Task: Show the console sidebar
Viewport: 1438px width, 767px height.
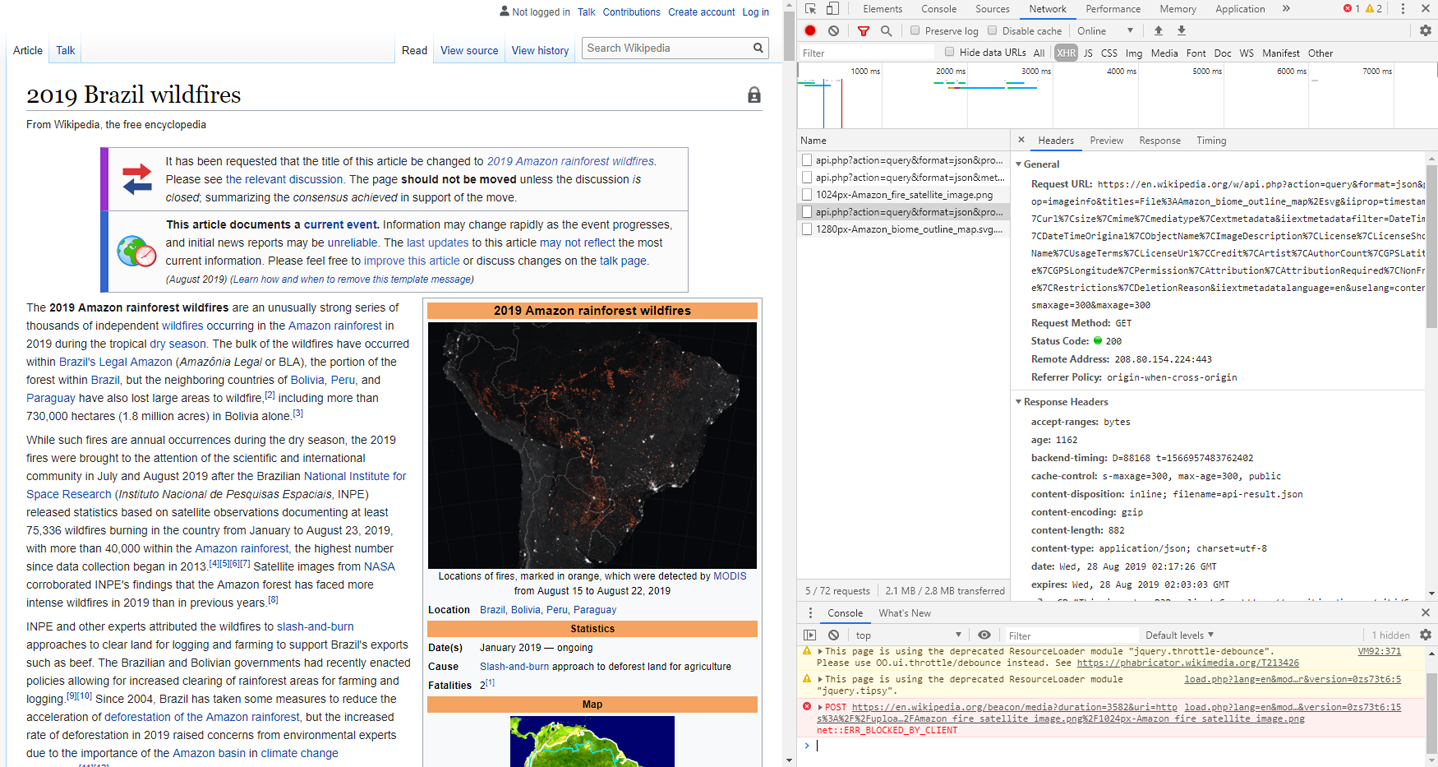Action: tap(810, 635)
